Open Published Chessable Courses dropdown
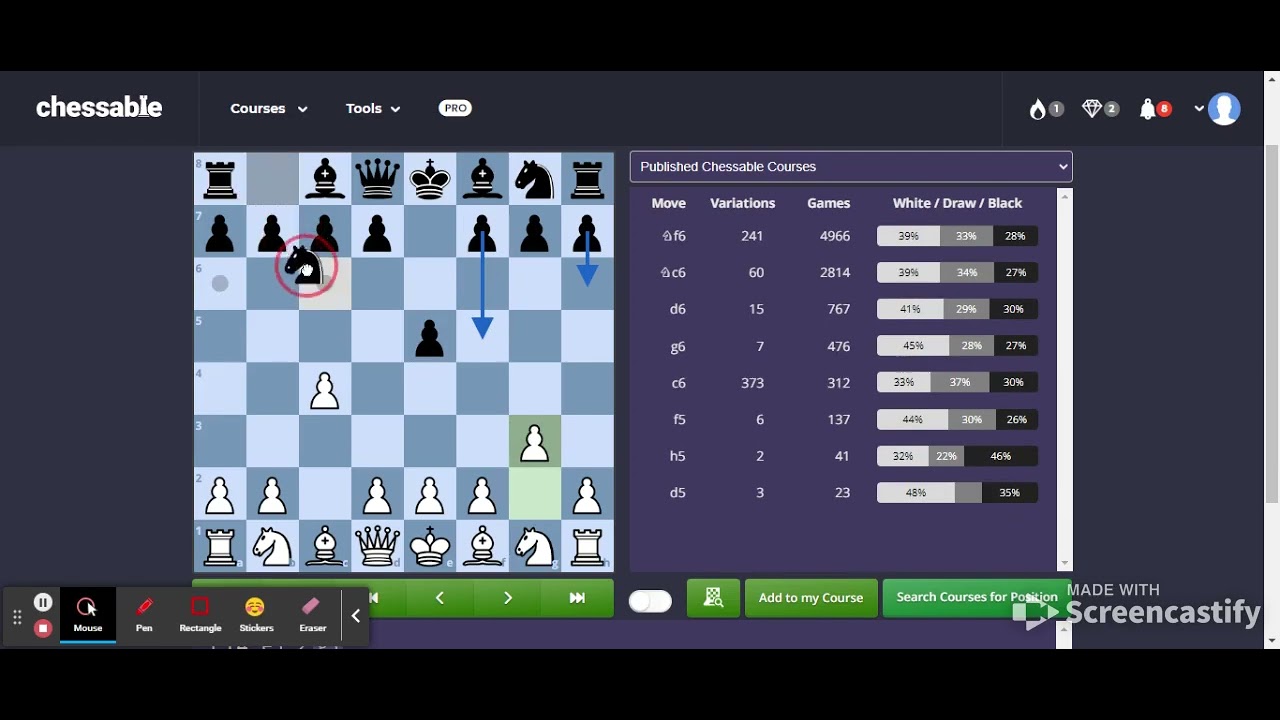 pos(851,166)
